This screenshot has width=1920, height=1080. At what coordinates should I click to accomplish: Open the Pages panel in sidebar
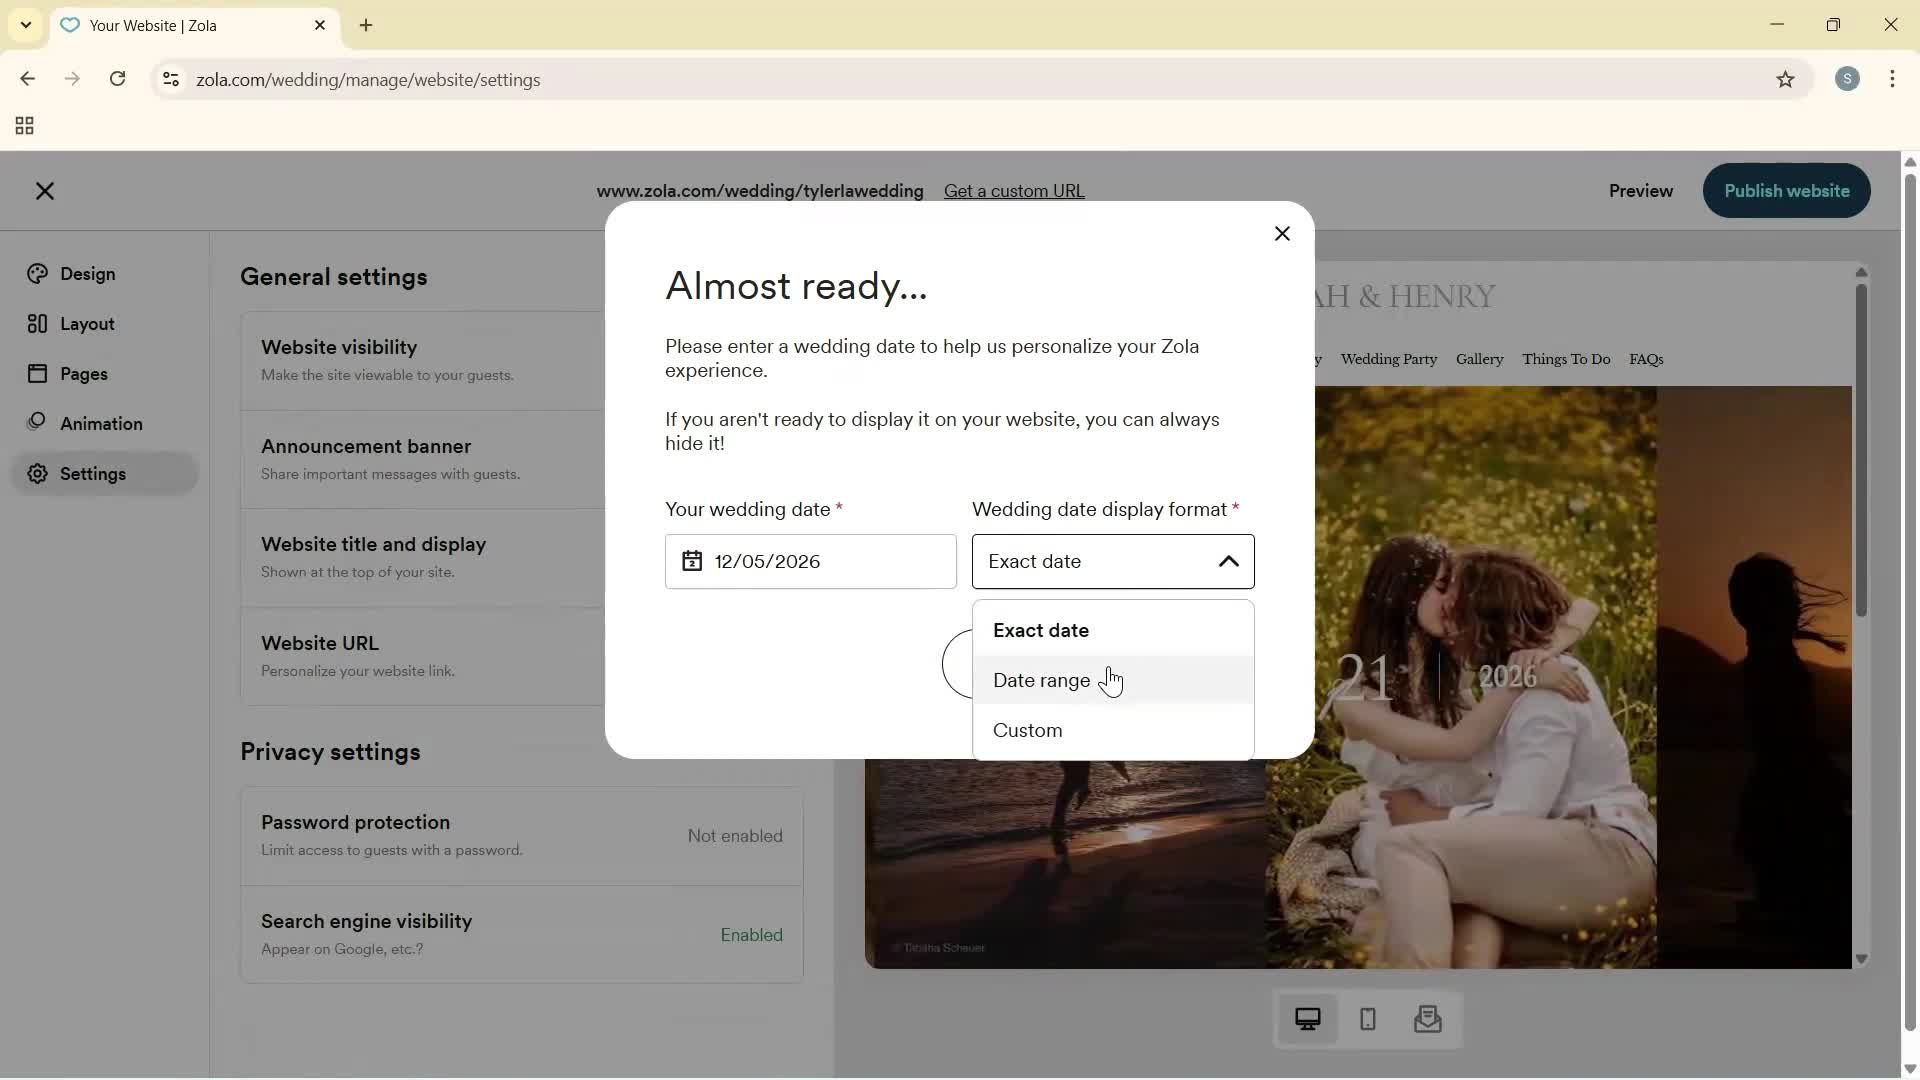(37, 373)
